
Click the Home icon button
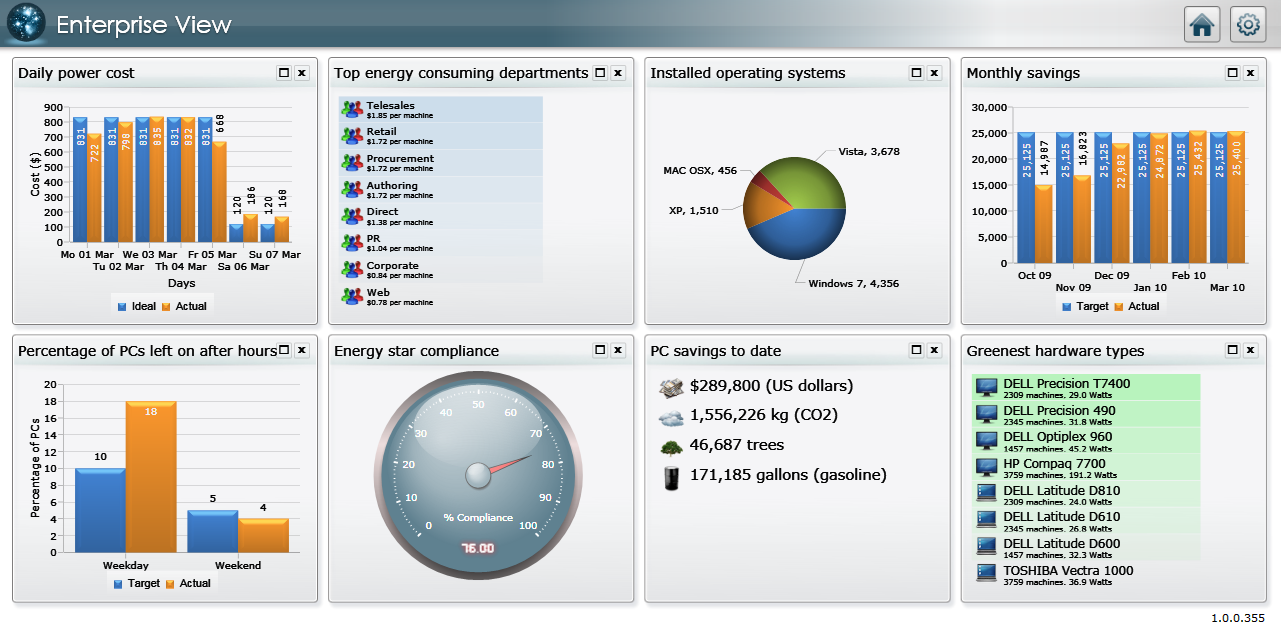point(1202,25)
